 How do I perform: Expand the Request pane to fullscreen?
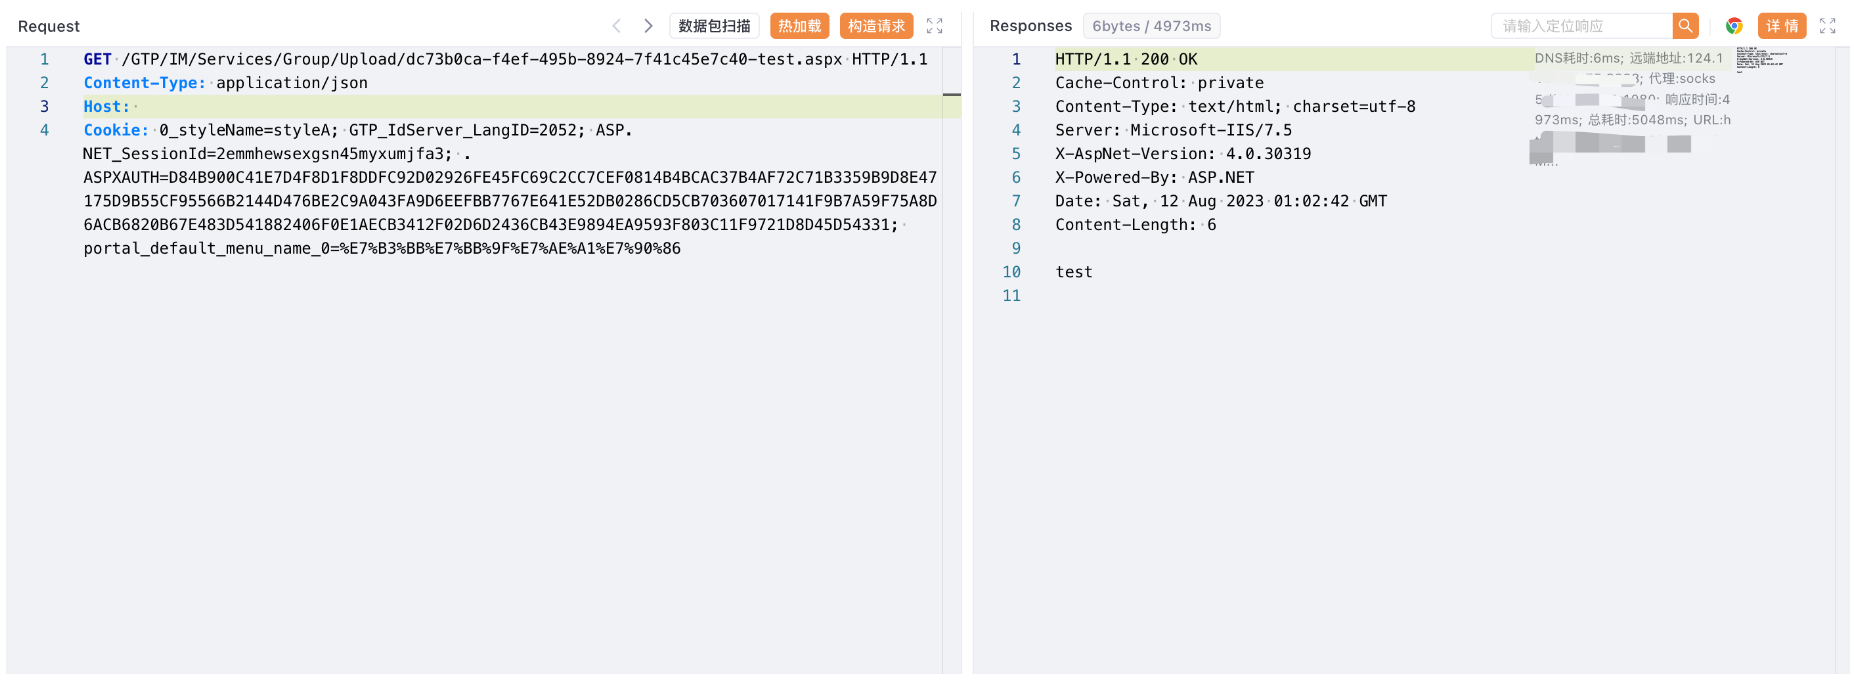tap(934, 26)
